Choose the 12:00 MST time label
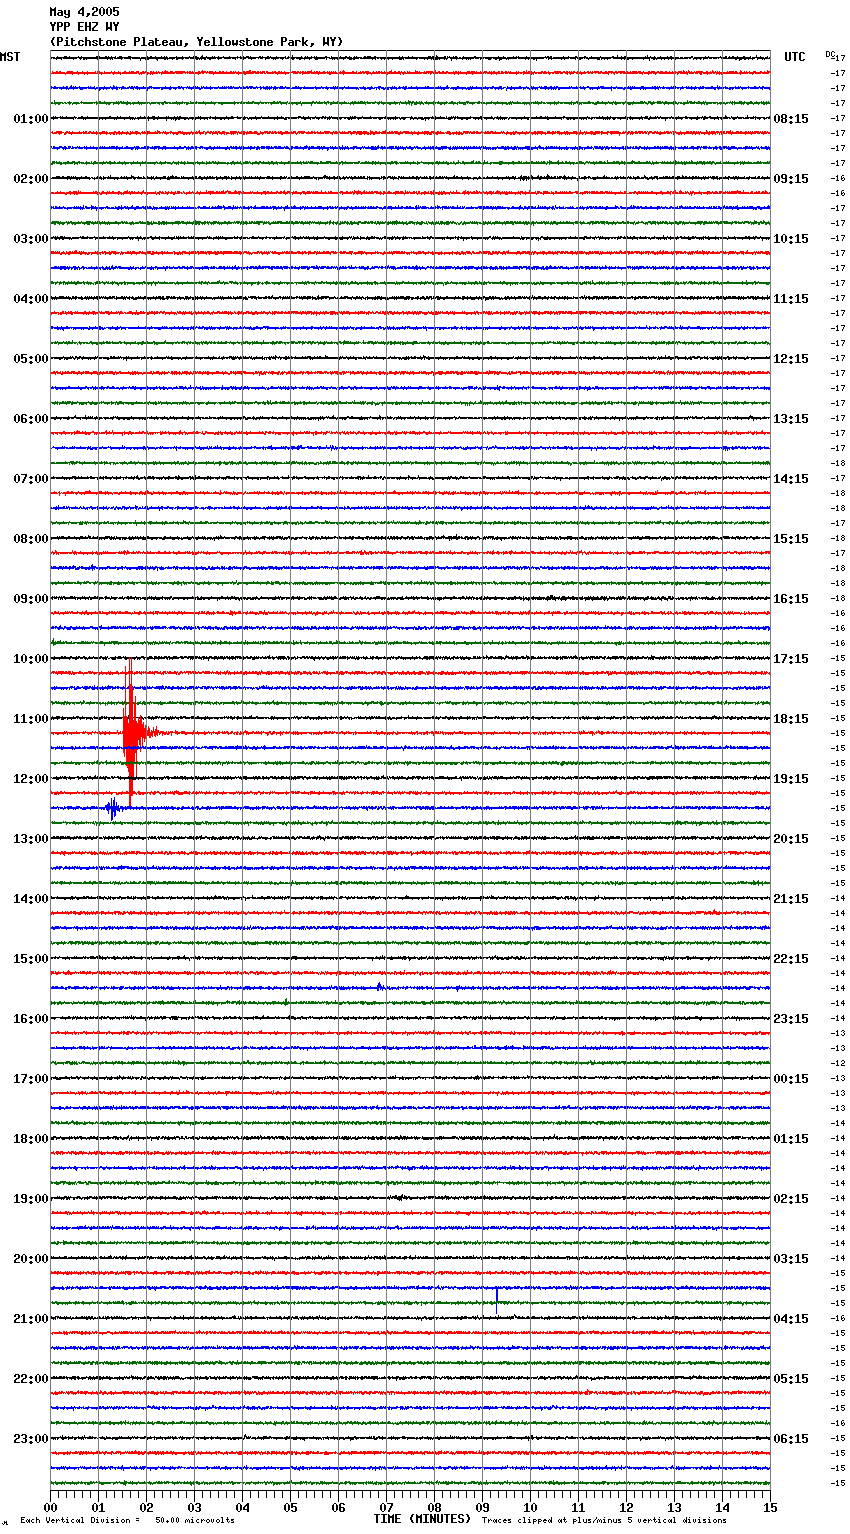The image size is (850, 1534). [31, 779]
